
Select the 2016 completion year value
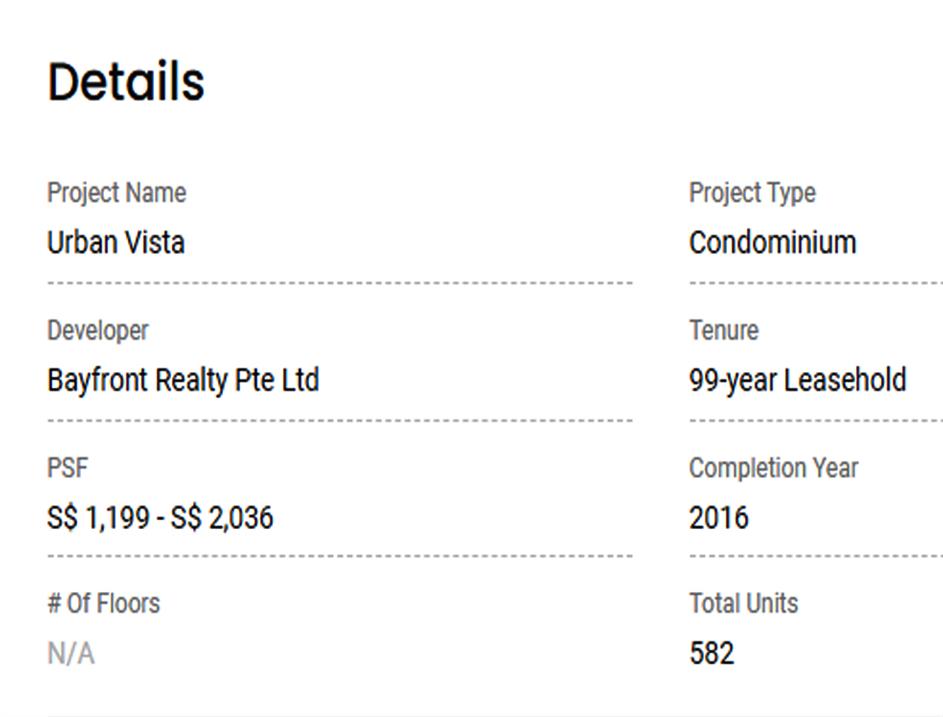[718, 518]
